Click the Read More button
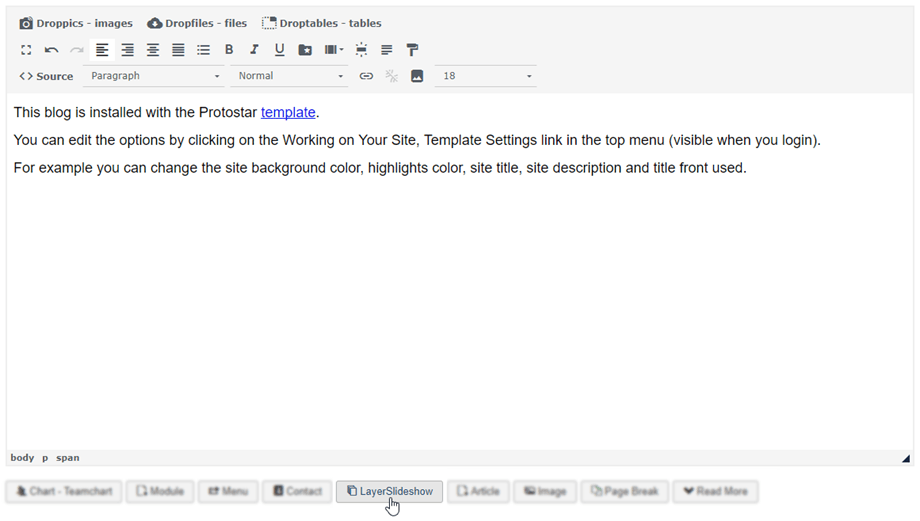 715,492
